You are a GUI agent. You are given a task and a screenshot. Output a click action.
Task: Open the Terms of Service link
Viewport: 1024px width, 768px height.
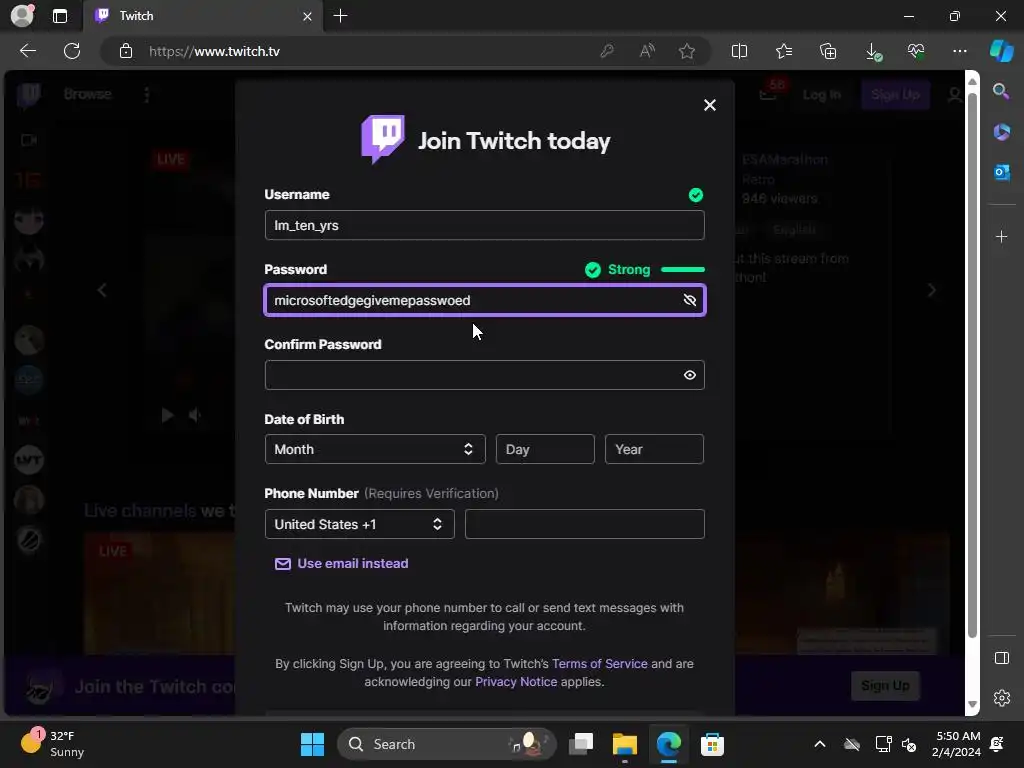[600, 664]
